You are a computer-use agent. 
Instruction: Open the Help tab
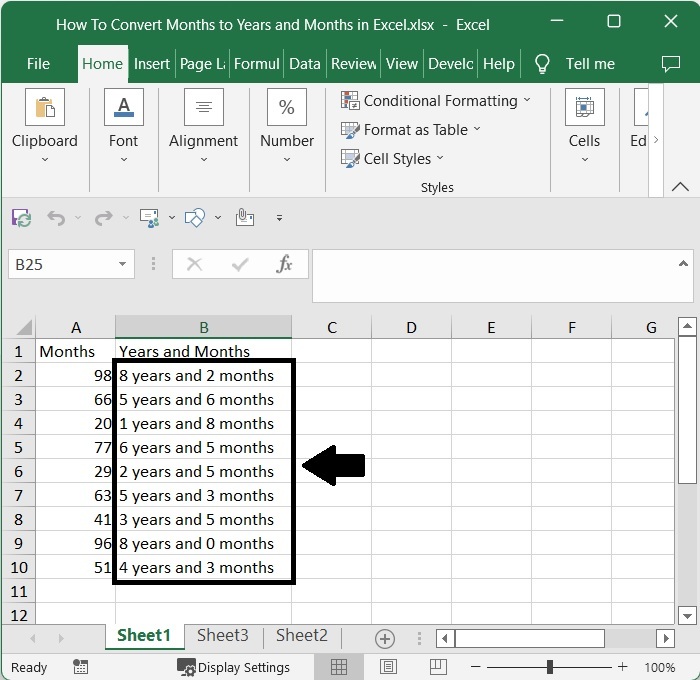click(x=499, y=64)
